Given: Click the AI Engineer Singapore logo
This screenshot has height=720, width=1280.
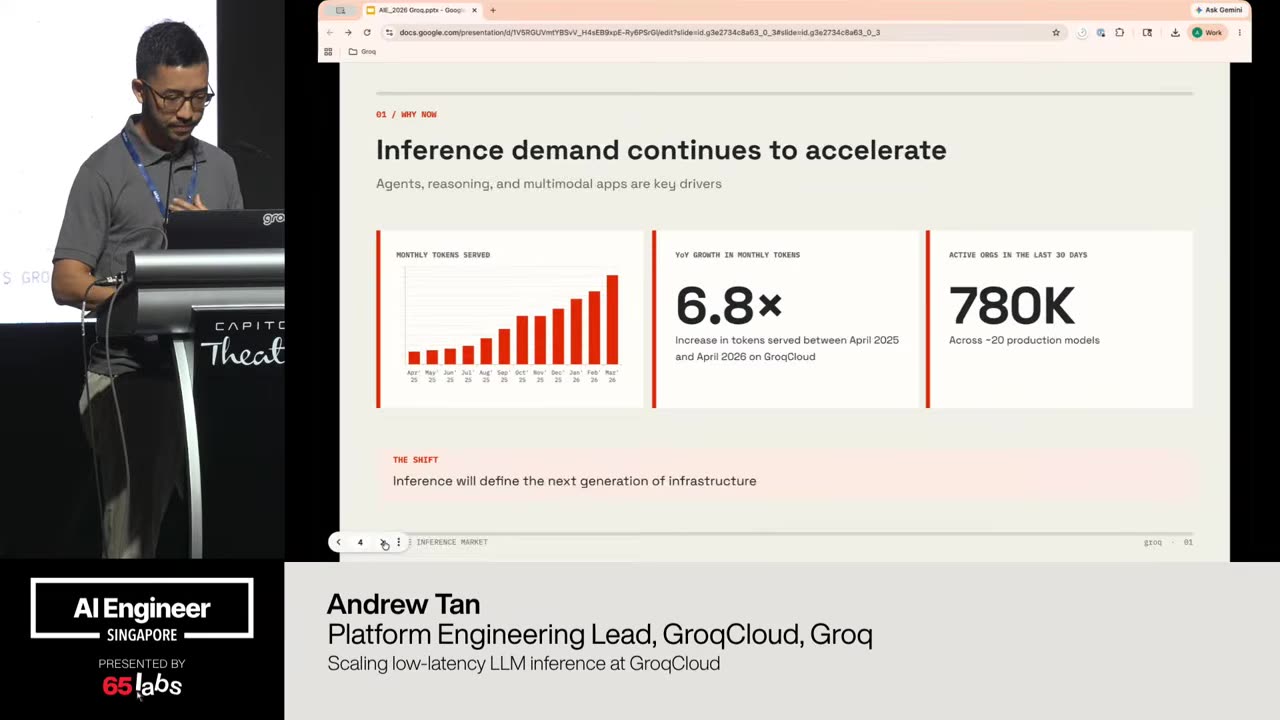Looking at the screenshot, I should pos(142,609).
